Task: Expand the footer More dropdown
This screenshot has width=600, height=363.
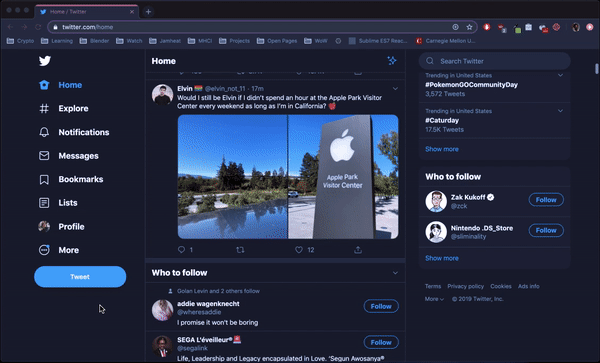Action: click(x=434, y=299)
